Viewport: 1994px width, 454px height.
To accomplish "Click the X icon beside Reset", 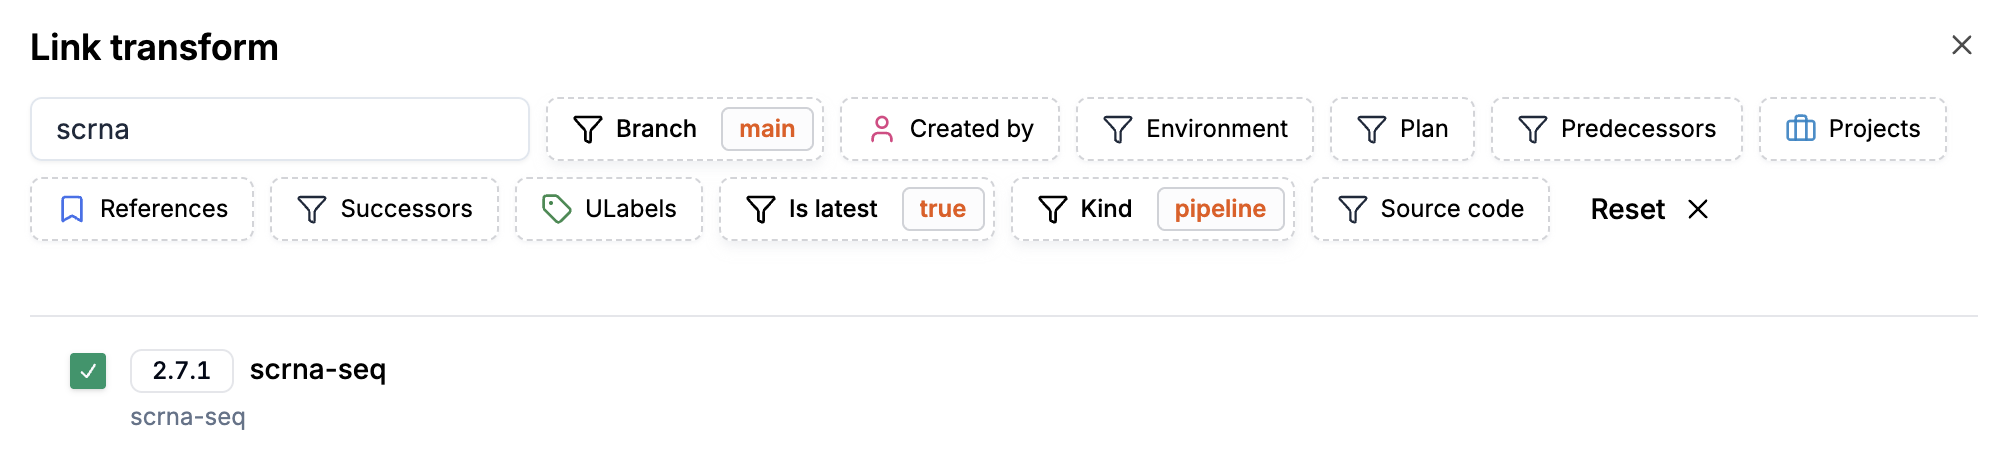I will tap(1698, 209).
